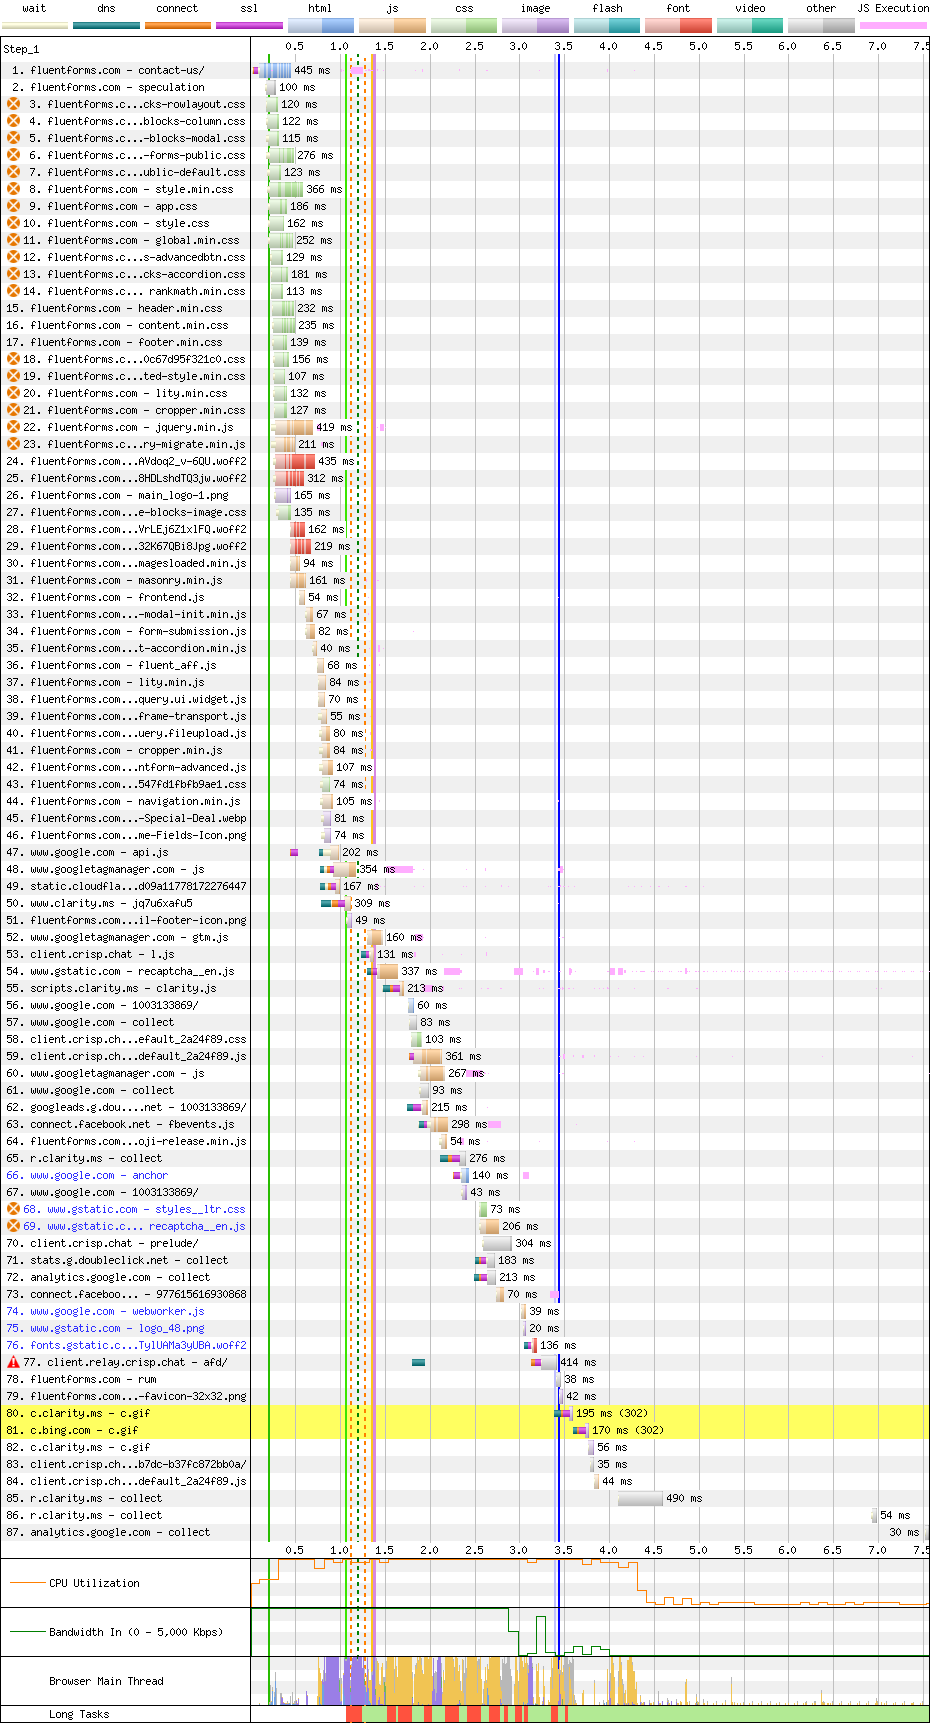Screen dimensions: 930x1723
Task: Click the 445 ms bar of contact-us request
Action: [x=272, y=70]
